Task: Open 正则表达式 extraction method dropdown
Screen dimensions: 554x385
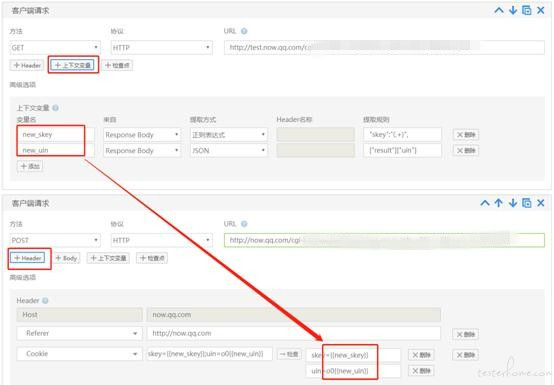Action: tap(229, 135)
